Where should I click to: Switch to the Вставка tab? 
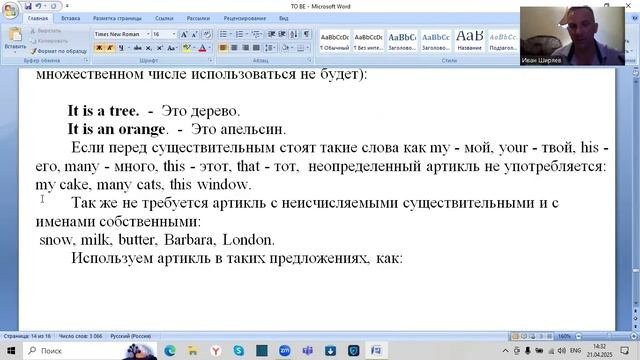coord(71,18)
